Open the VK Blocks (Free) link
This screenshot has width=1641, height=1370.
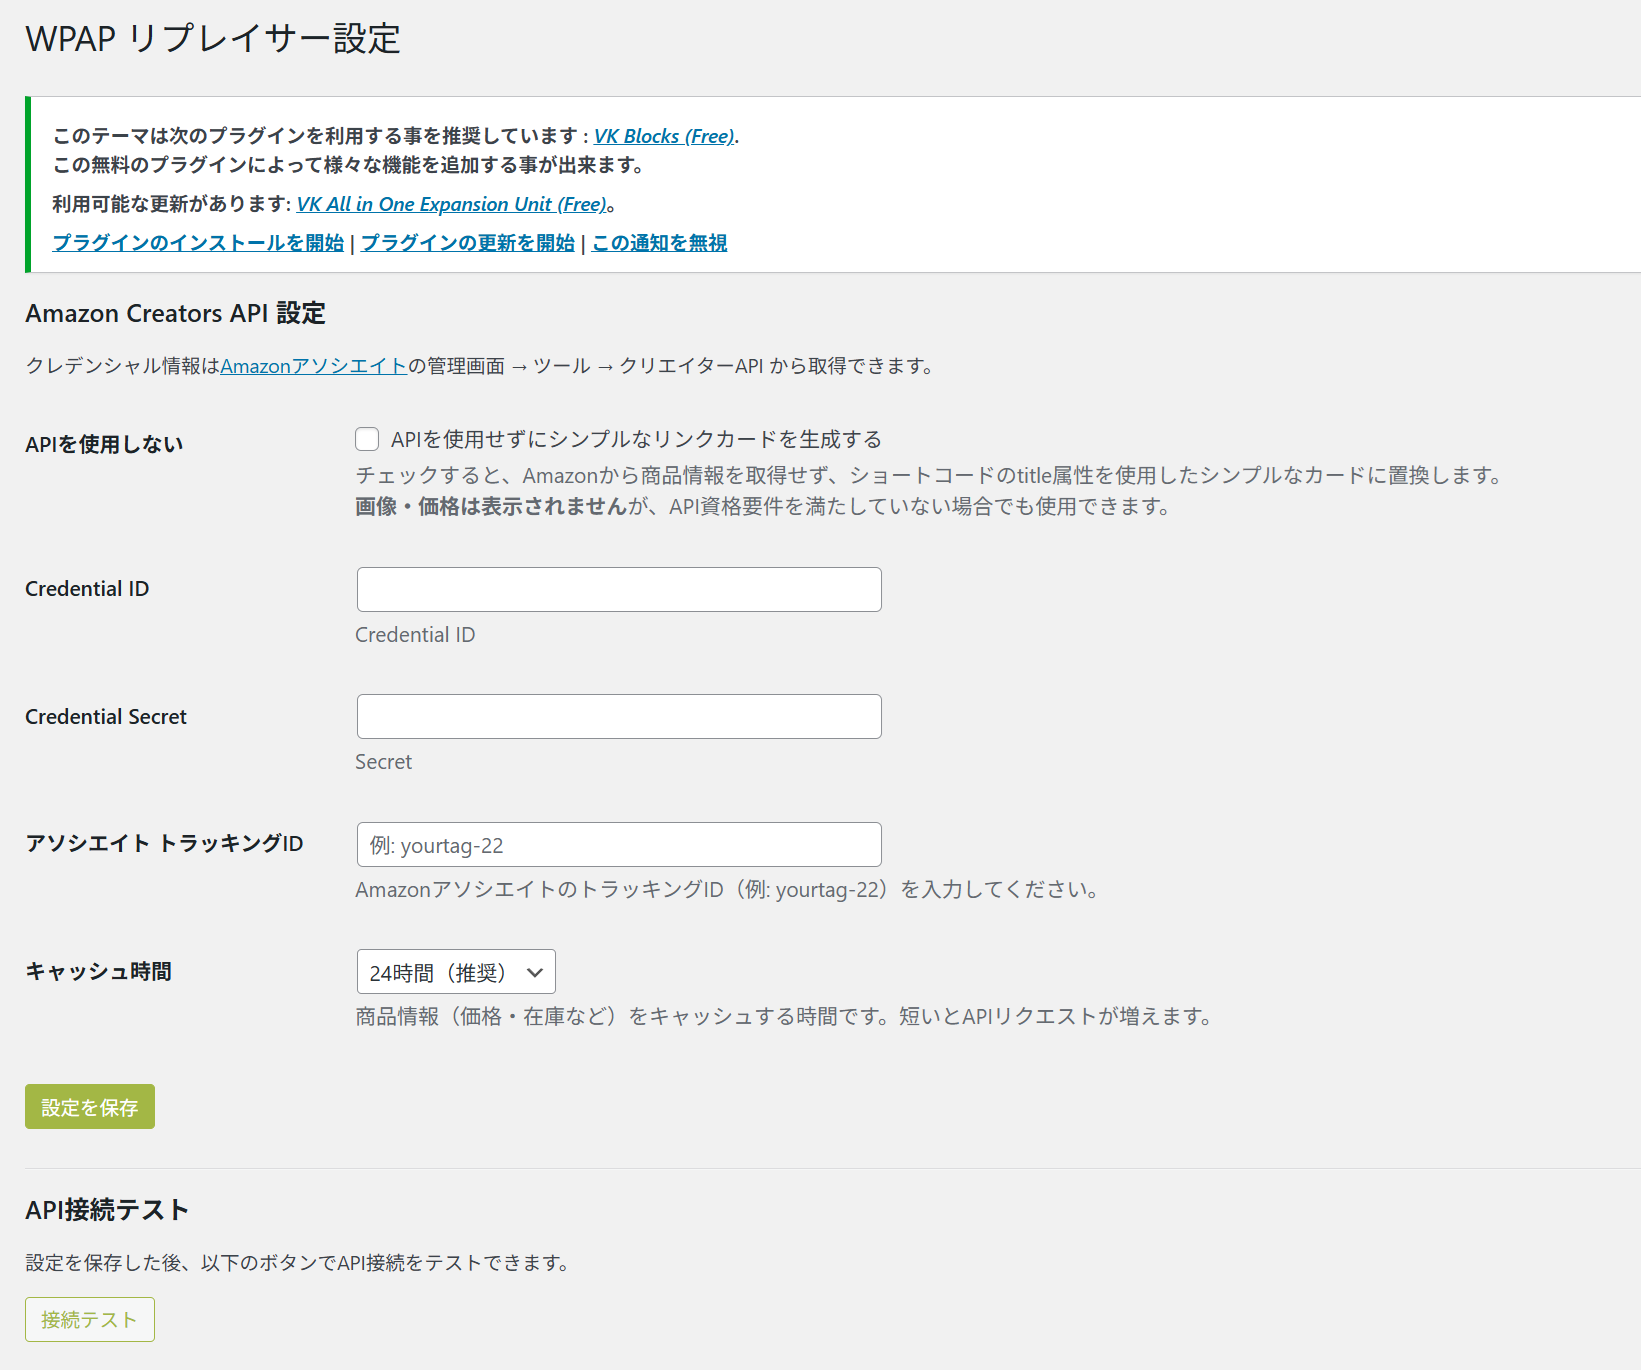pyautogui.click(x=664, y=136)
